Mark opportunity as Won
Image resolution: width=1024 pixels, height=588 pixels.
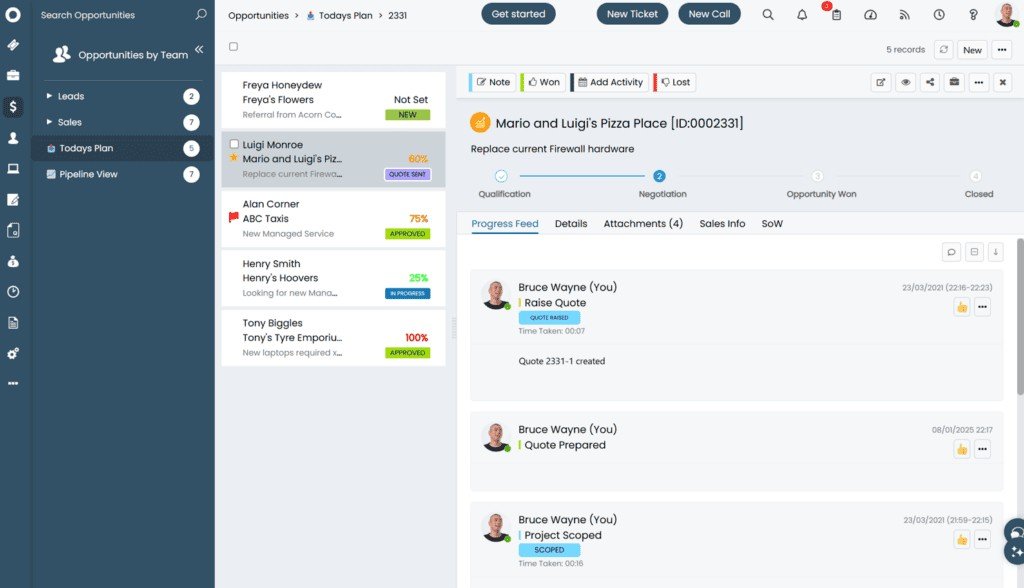click(543, 82)
